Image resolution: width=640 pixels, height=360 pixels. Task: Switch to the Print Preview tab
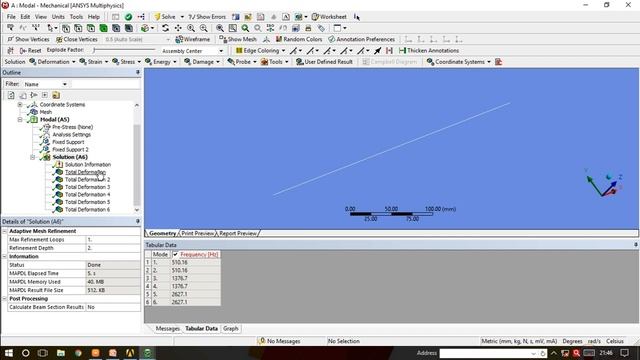198,233
